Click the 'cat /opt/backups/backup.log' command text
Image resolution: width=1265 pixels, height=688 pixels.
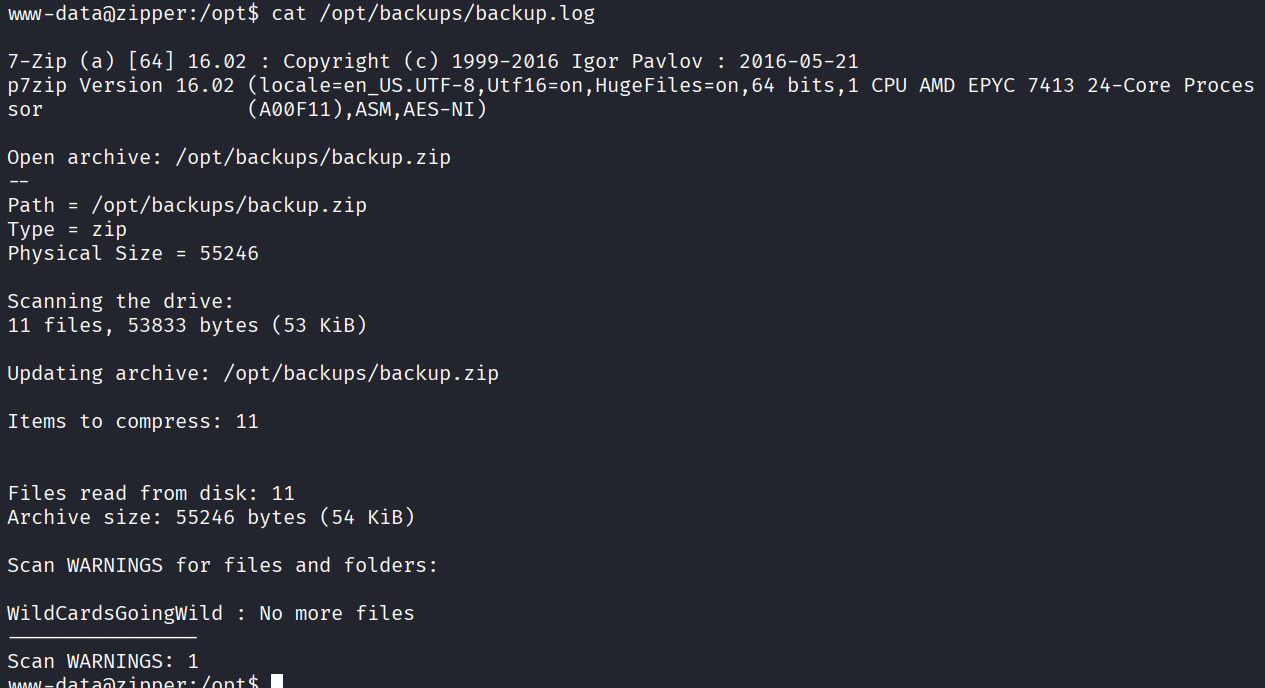(433, 13)
